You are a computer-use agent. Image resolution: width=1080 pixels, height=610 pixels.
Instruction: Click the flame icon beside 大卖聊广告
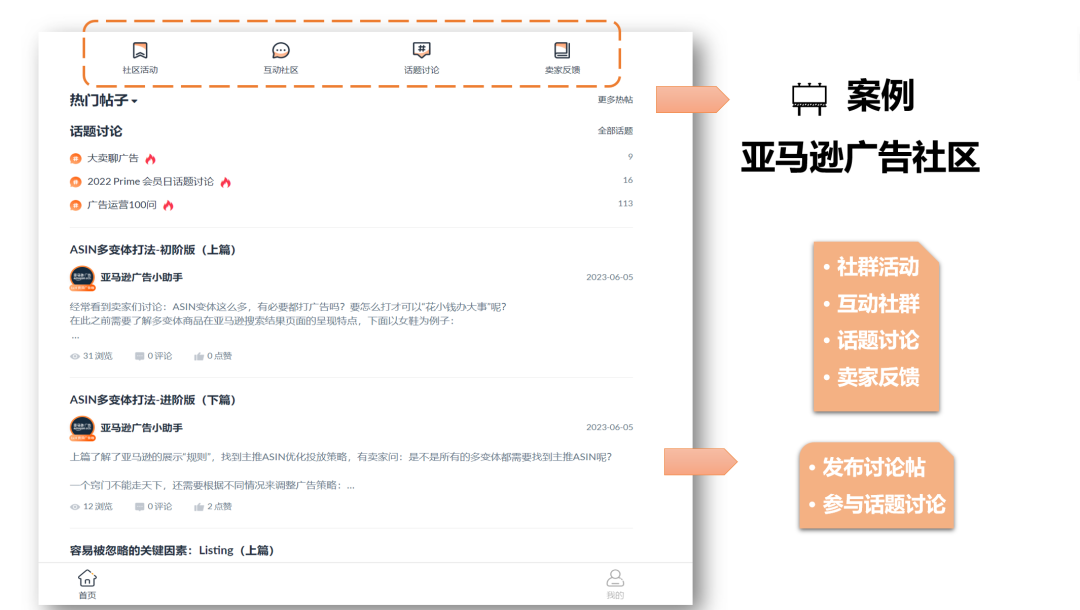coord(150,158)
